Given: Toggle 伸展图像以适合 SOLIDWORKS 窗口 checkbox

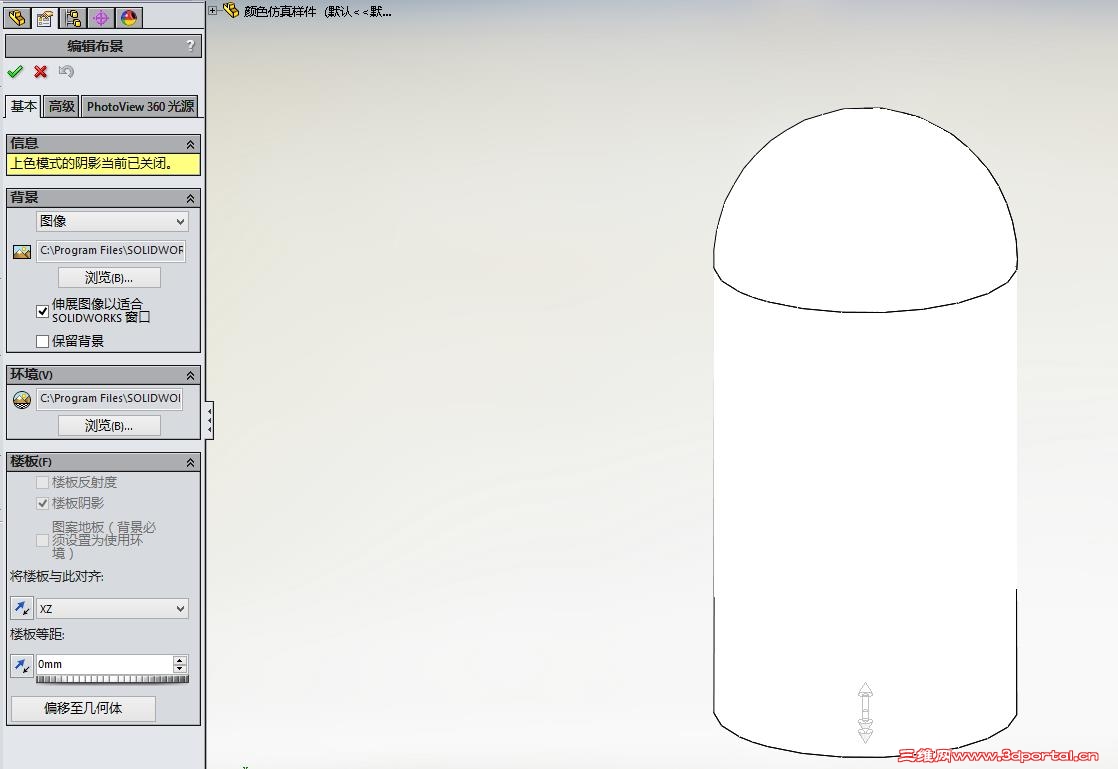Looking at the screenshot, I should (42, 311).
